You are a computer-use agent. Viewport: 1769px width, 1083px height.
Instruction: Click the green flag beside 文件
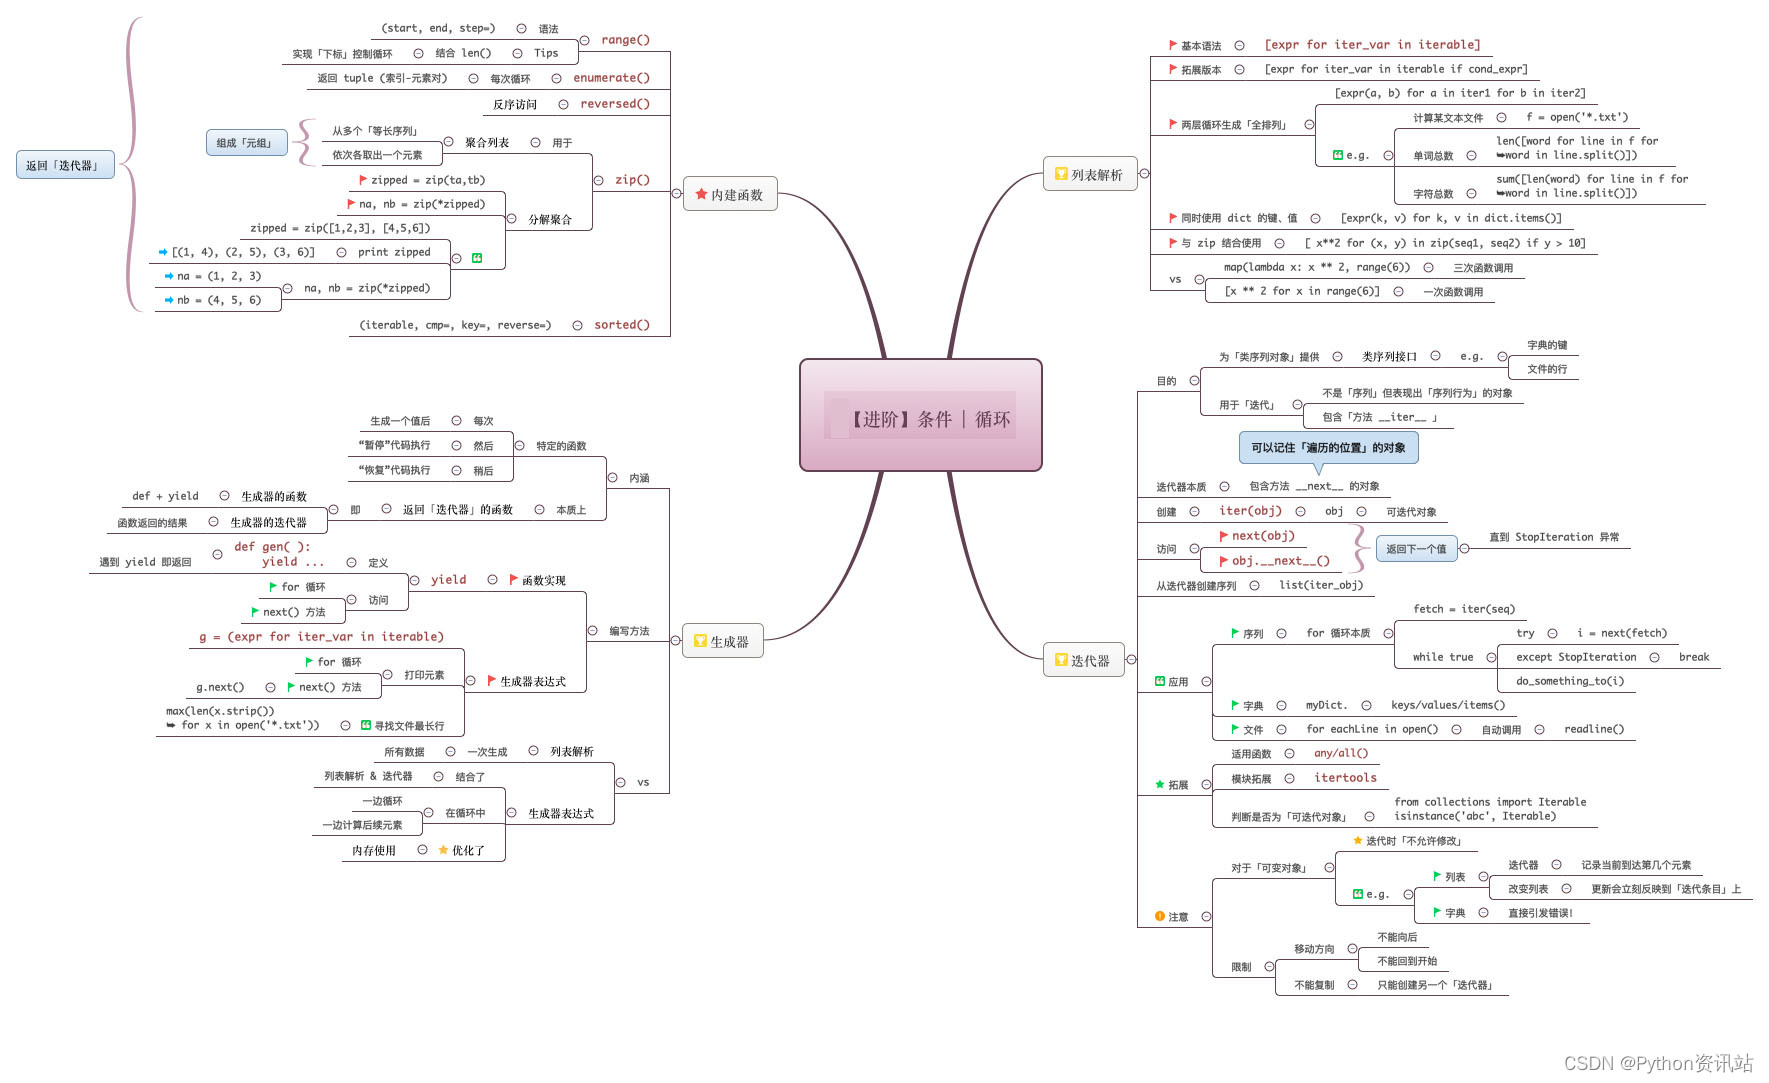click(x=1235, y=729)
